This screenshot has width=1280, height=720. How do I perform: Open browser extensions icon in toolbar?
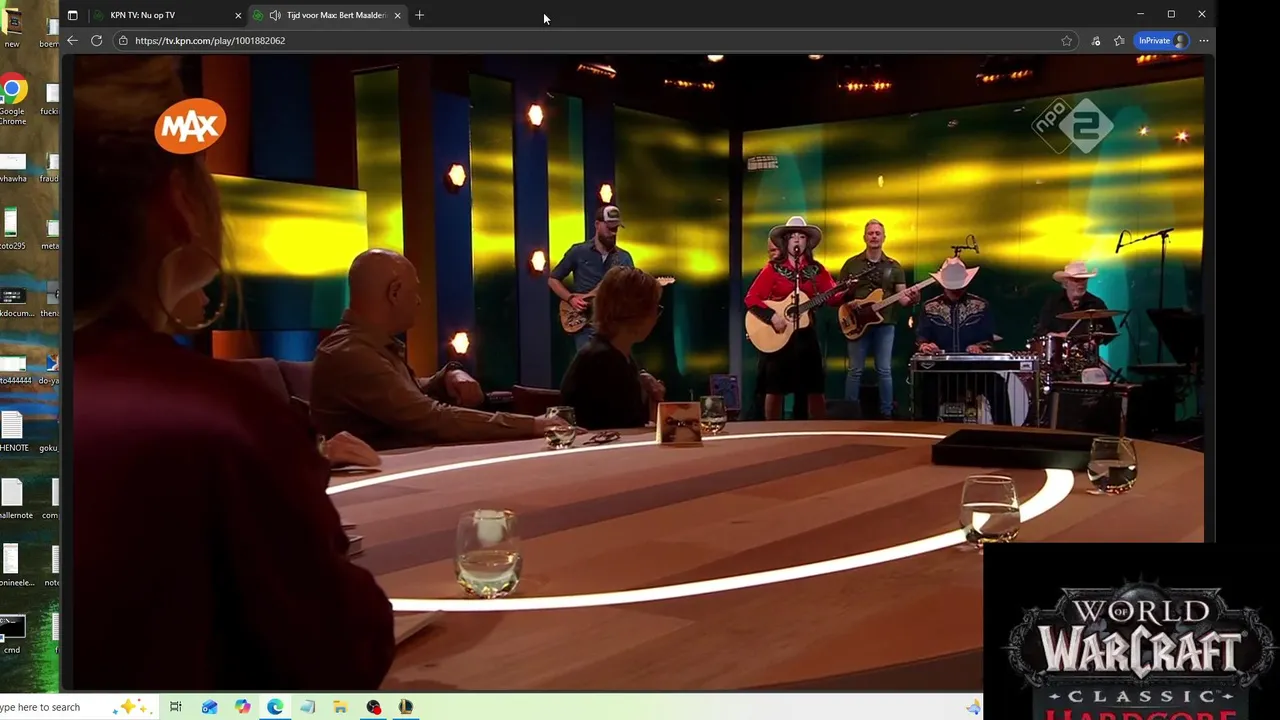point(1096,40)
